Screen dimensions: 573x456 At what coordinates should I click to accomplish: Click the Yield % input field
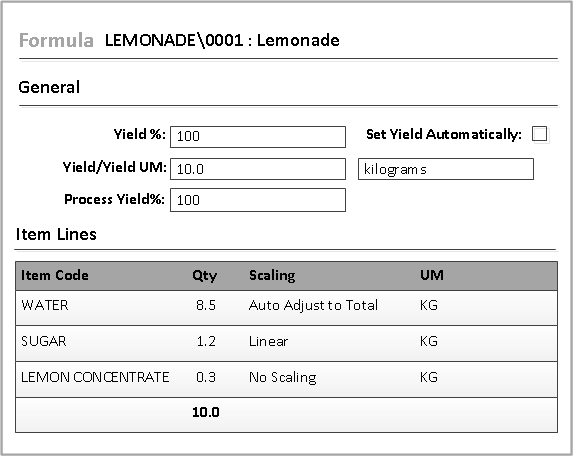point(258,137)
